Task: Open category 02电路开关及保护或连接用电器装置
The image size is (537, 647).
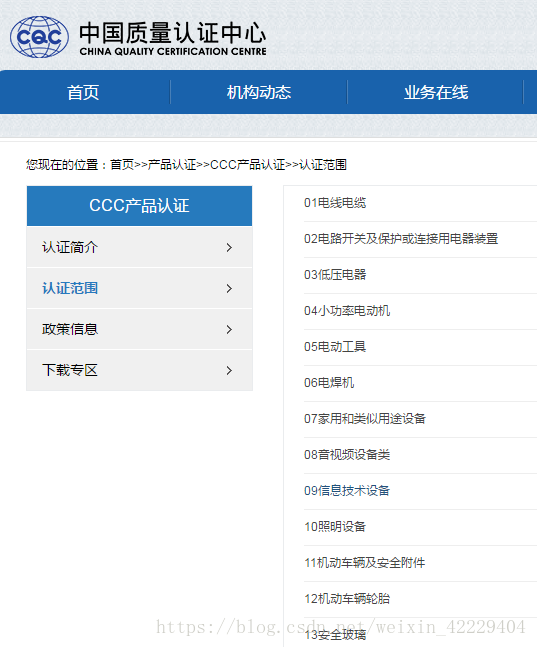Action: pos(401,238)
